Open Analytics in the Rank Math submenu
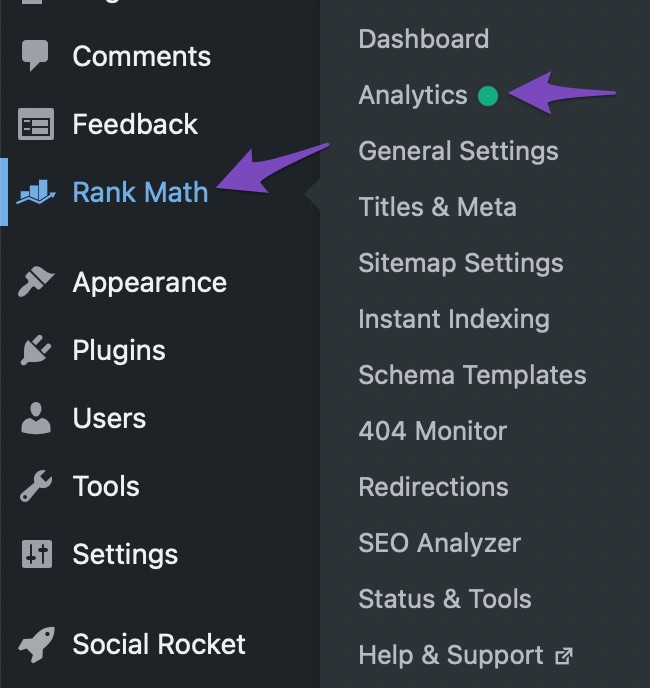Screen dimensions: 650x688 coord(413,95)
